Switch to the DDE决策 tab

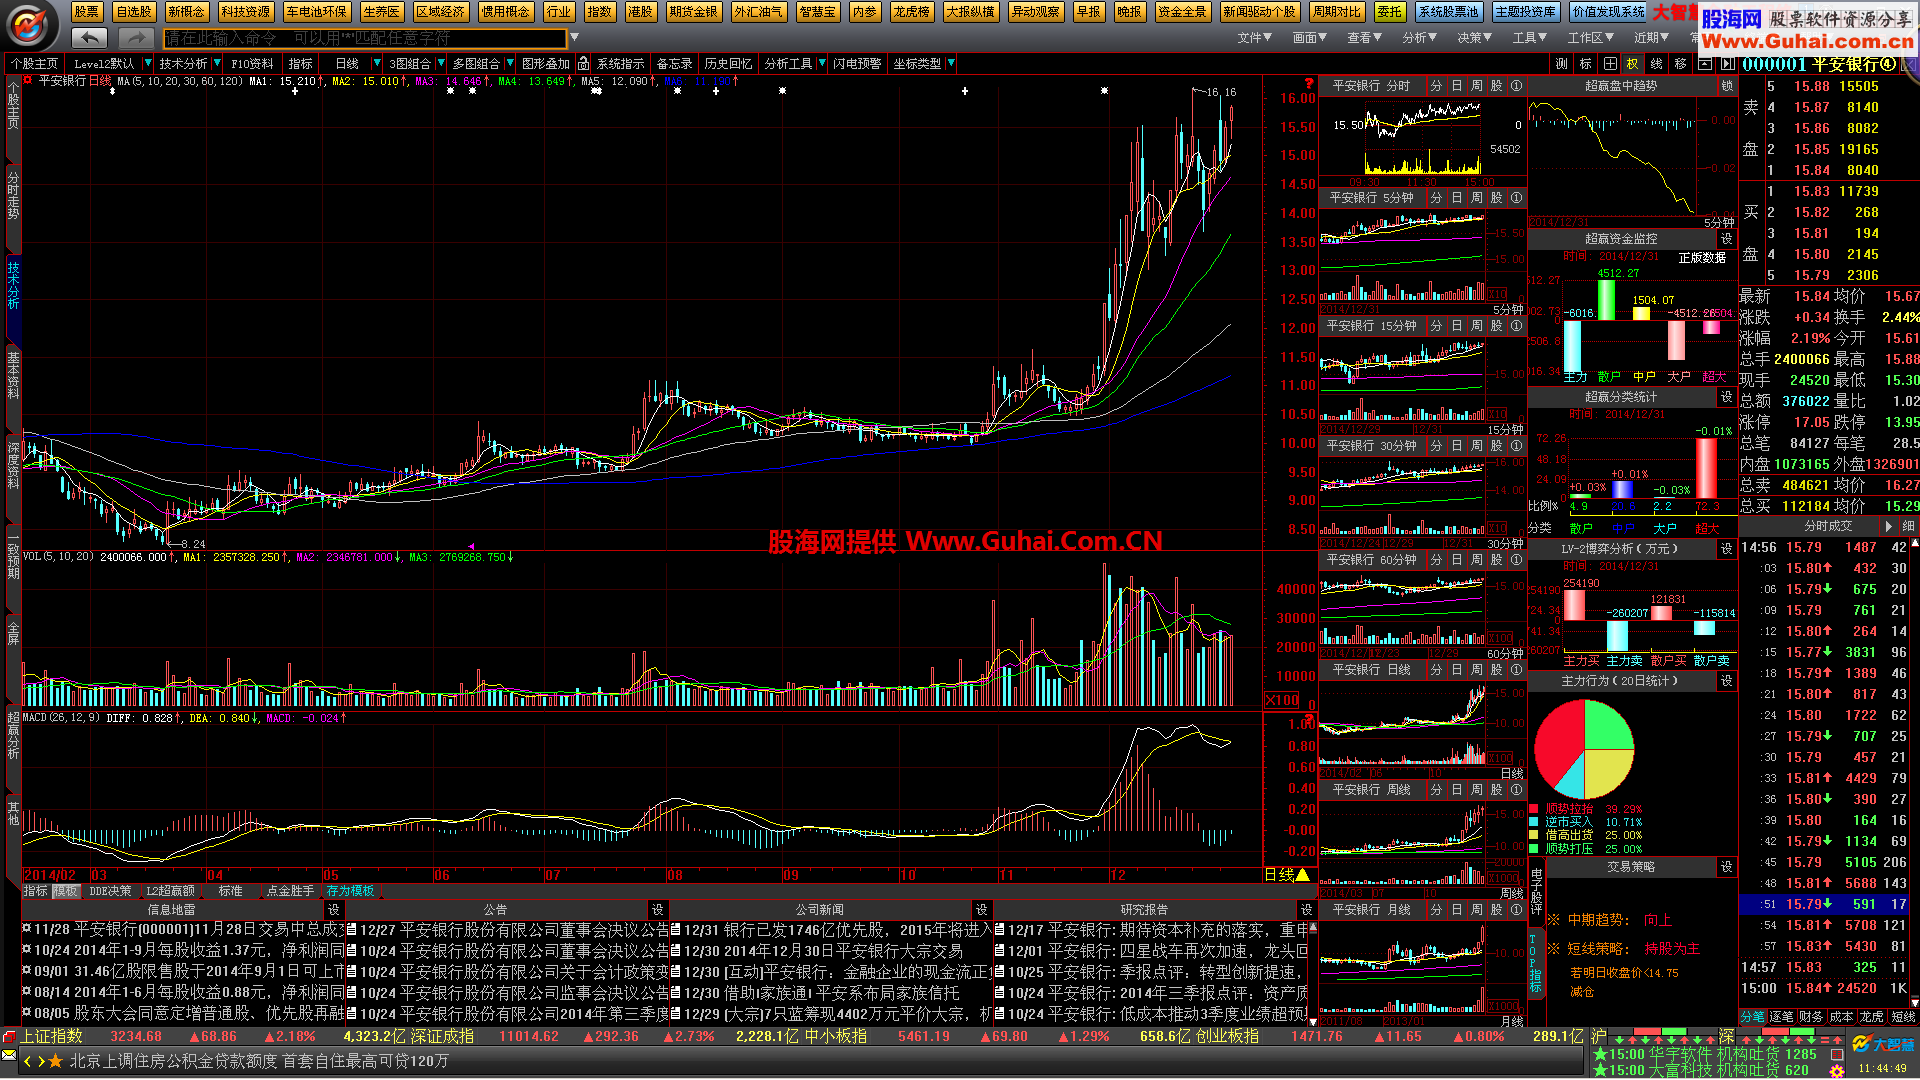coord(110,891)
